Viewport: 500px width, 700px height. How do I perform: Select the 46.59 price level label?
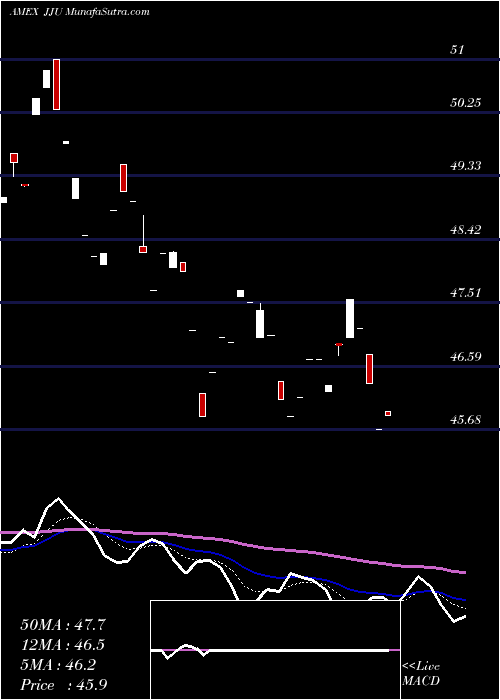click(466, 356)
